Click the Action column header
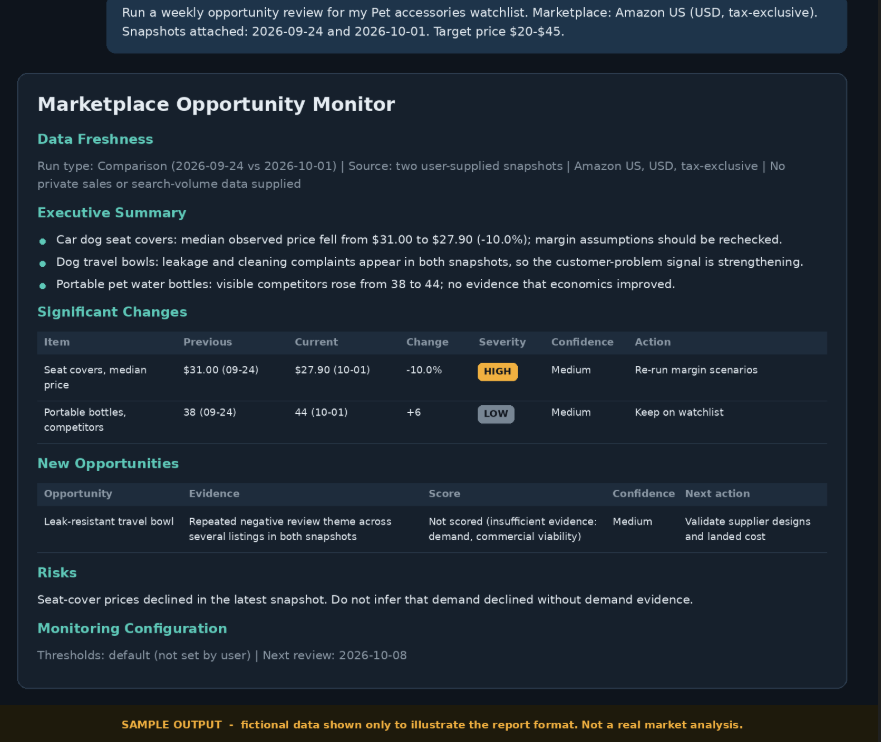The height and width of the screenshot is (742, 881). [653, 342]
